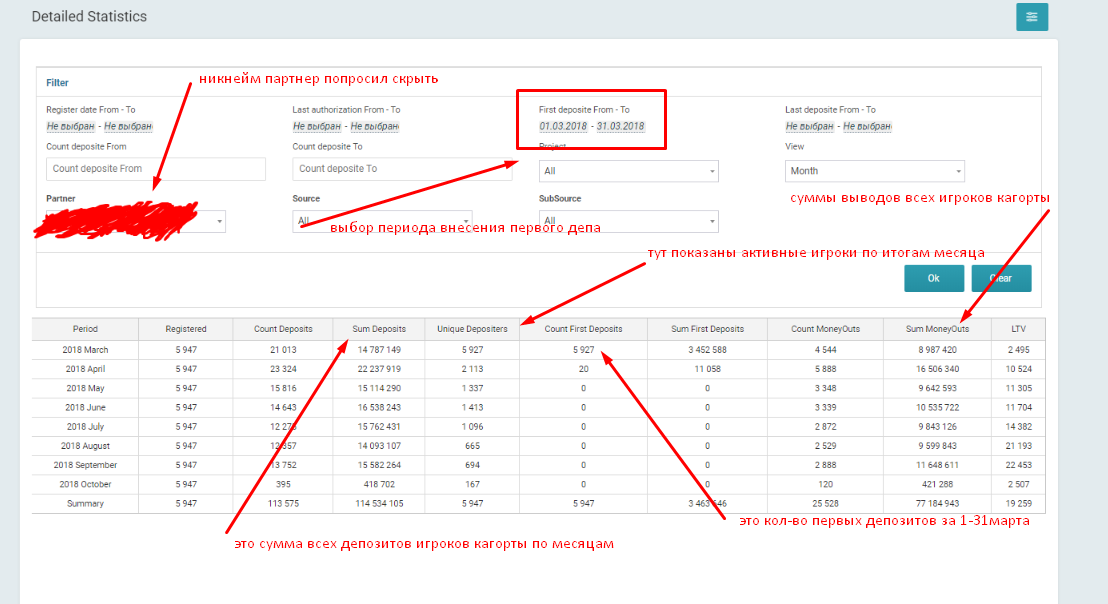This screenshot has height=604, width=1108.
Task: Edit First deposite To date 31.03.2018
Action: click(x=620, y=126)
